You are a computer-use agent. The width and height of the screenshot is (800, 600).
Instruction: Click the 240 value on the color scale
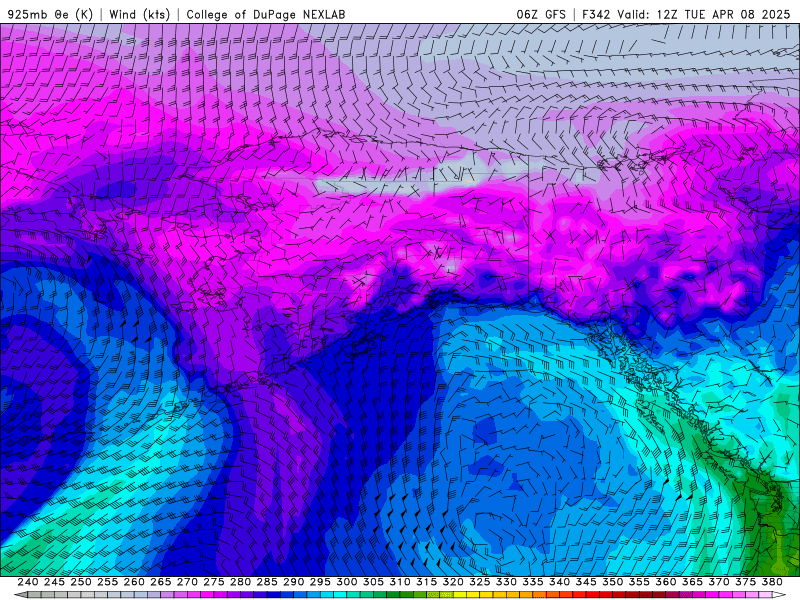pos(28,582)
